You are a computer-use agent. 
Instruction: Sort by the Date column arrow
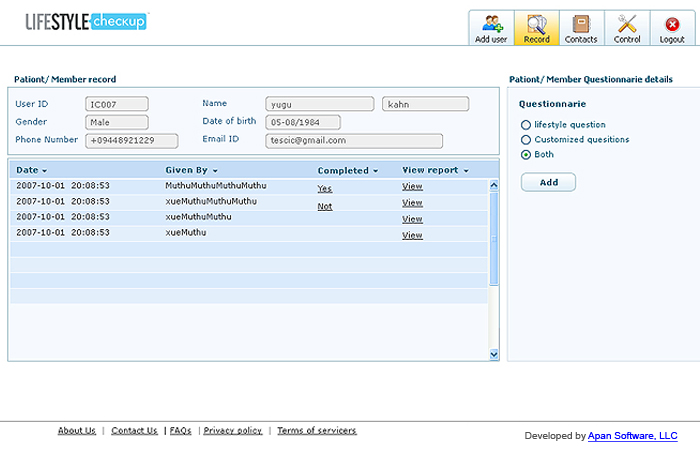coord(44,171)
